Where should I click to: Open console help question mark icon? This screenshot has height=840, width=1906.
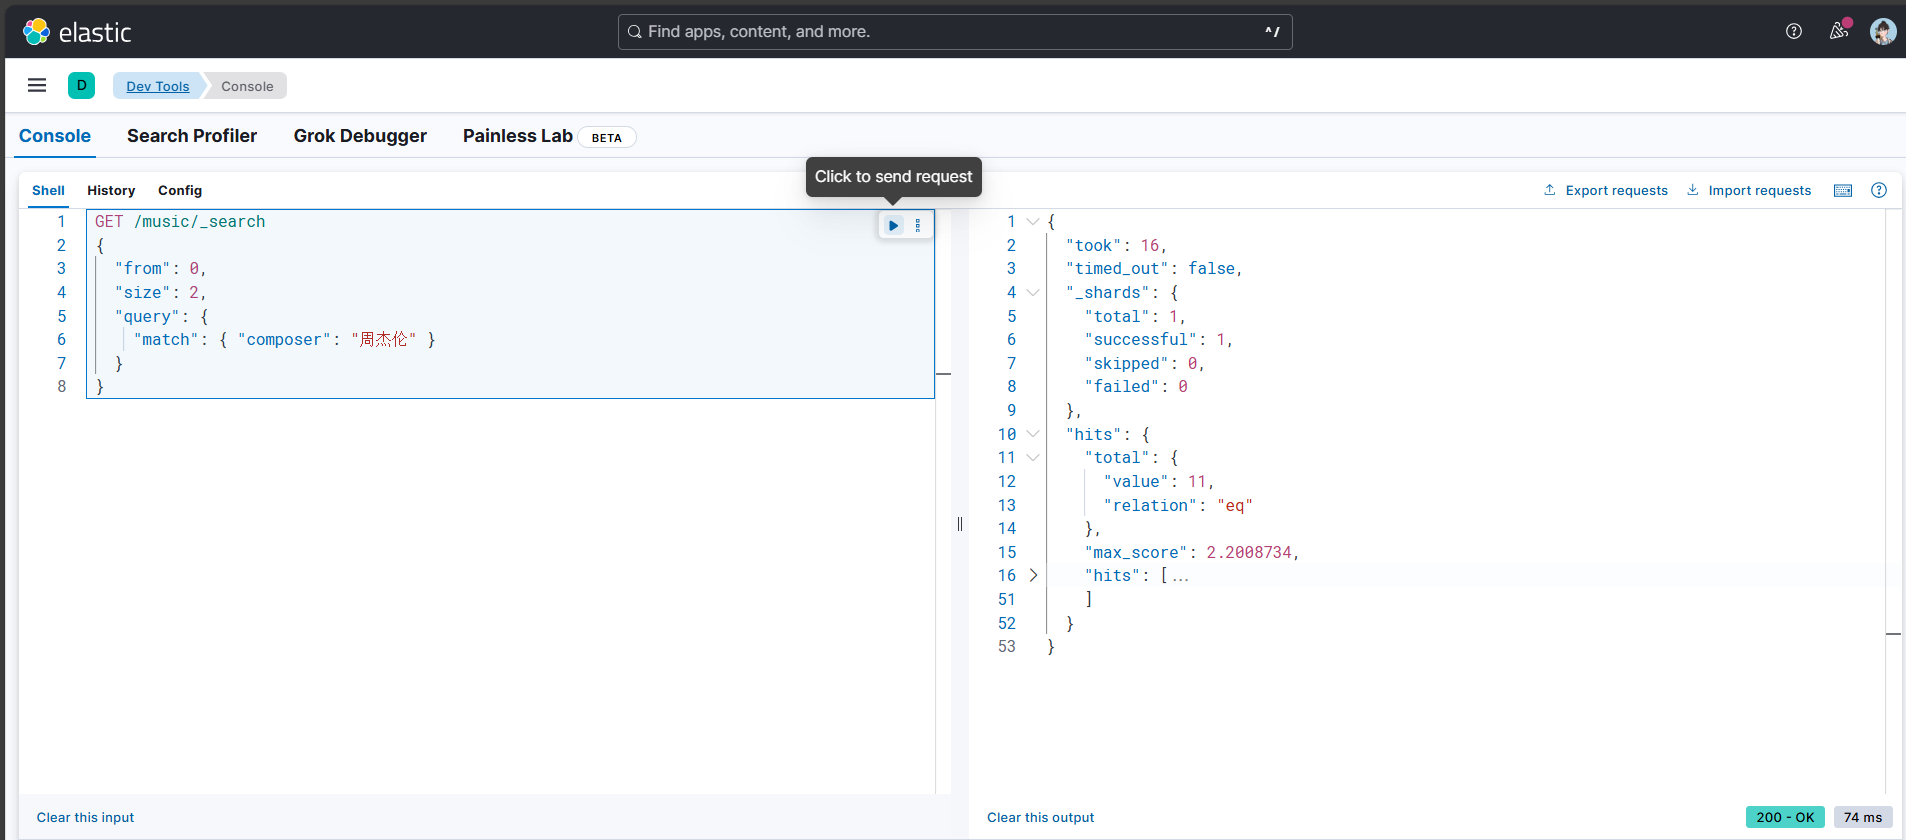click(1879, 191)
